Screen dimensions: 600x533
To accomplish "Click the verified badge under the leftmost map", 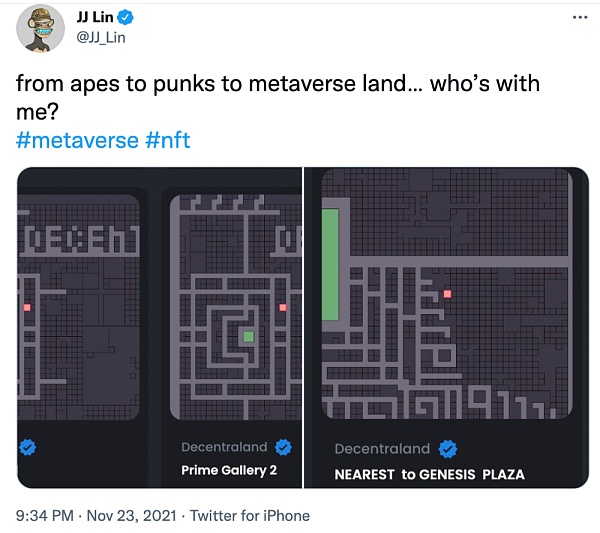I will point(27,447).
